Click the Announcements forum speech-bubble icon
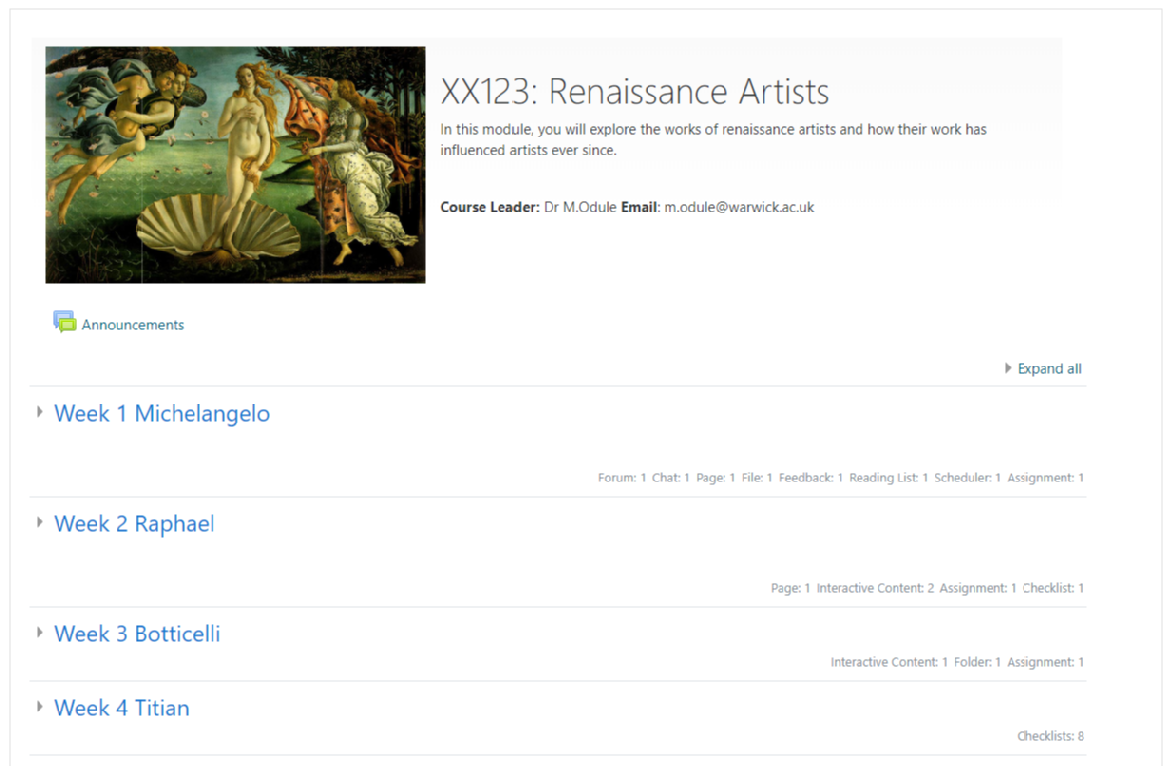The height and width of the screenshot is (766, 1169). tap(65, 322)
